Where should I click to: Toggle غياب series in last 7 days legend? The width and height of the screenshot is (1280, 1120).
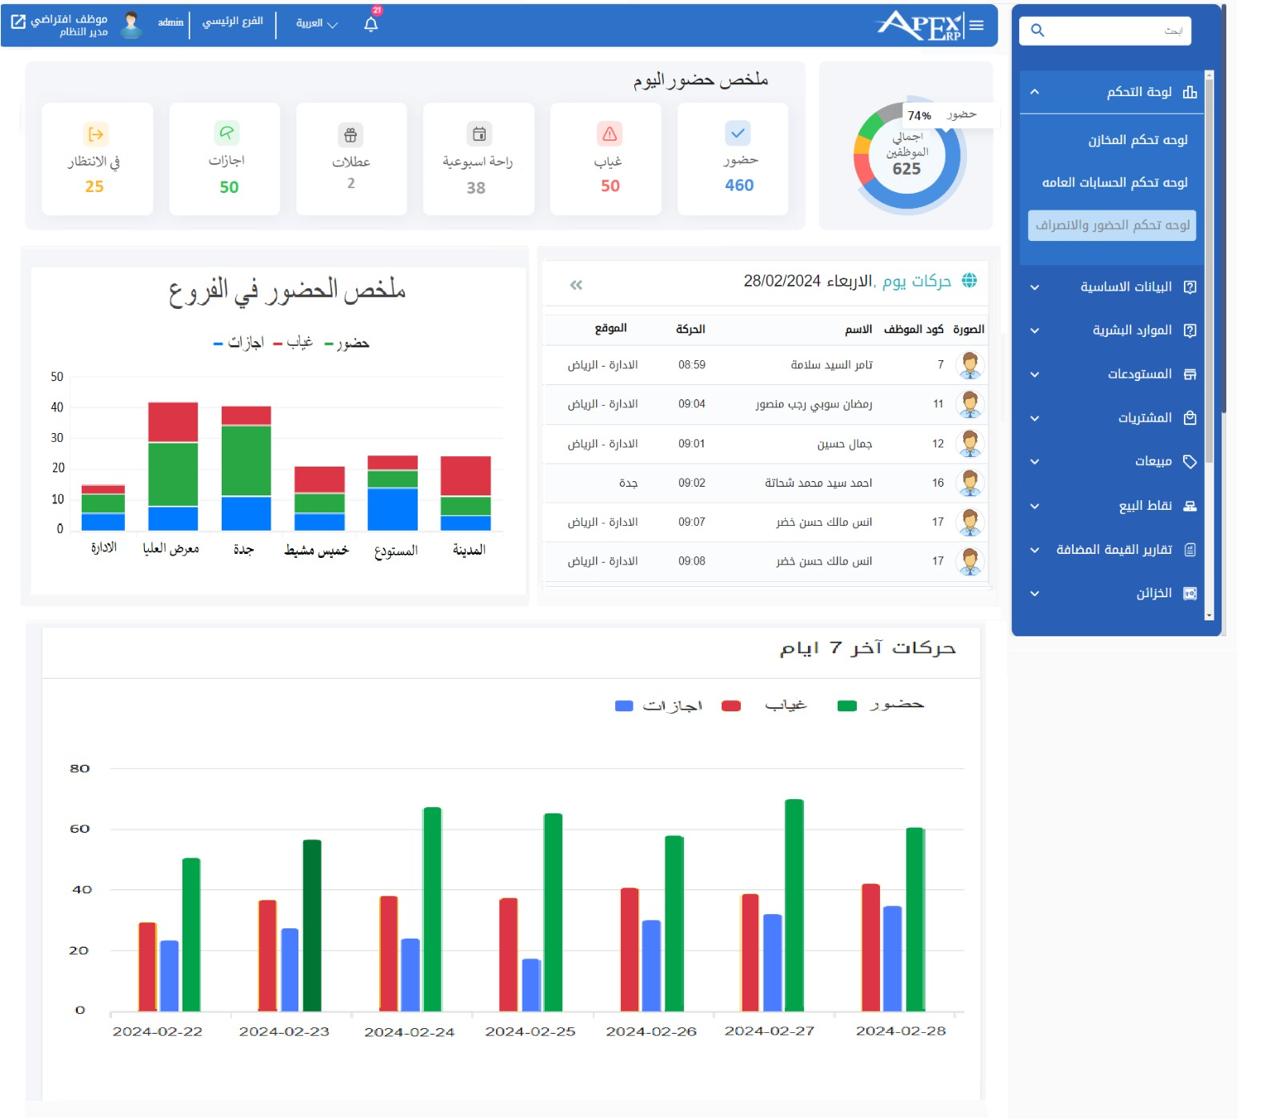770,705
